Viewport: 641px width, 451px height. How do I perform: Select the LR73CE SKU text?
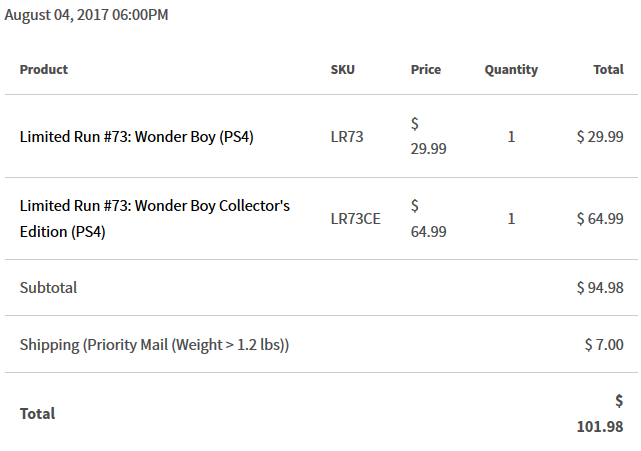click(355, 219)
